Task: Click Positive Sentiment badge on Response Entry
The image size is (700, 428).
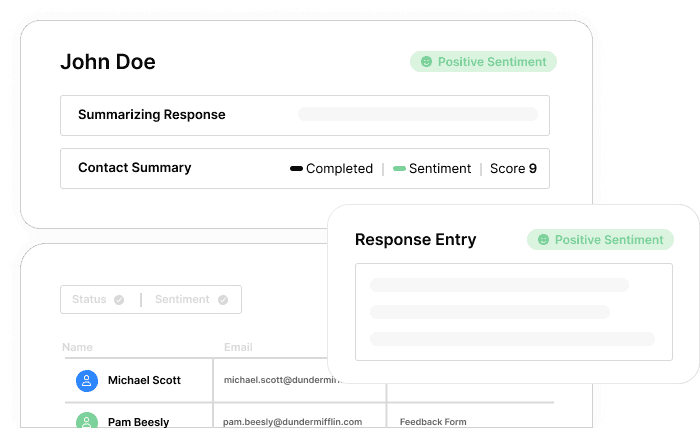Action: [x=600, y=240]
